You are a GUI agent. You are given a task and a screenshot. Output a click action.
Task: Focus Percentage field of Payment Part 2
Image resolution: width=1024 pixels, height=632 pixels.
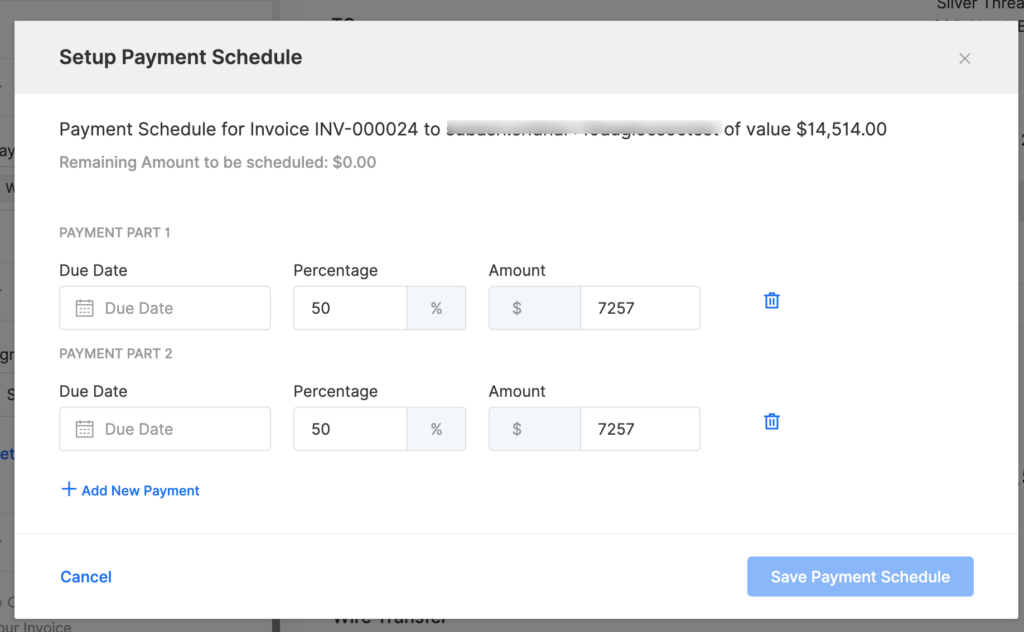tap(350, 429)
